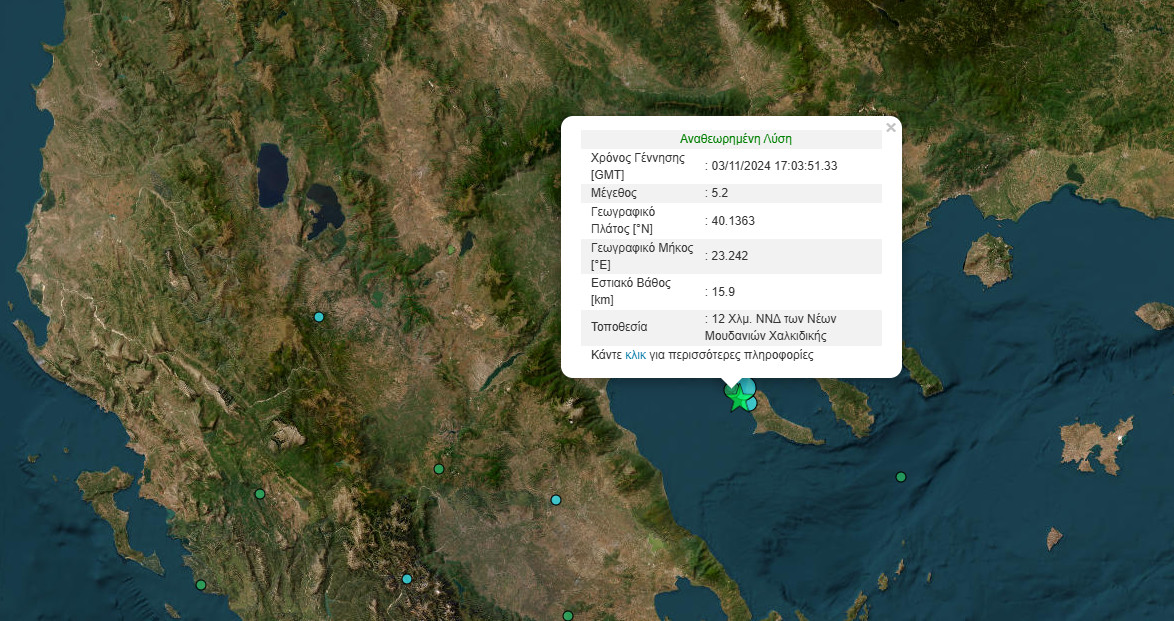Image resolution: width=1174 pixels, height=621 pixels.
Task: Click the origin time value 03/11/2024 17:03:51.33
Action: [773, 166]
